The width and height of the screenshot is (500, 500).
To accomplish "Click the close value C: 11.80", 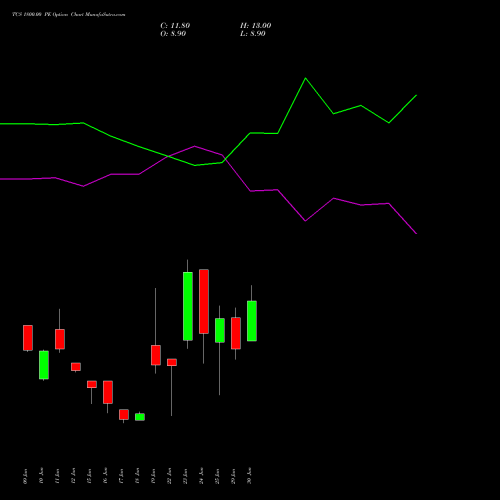I will pyautogui.click(x=175, y=26).
